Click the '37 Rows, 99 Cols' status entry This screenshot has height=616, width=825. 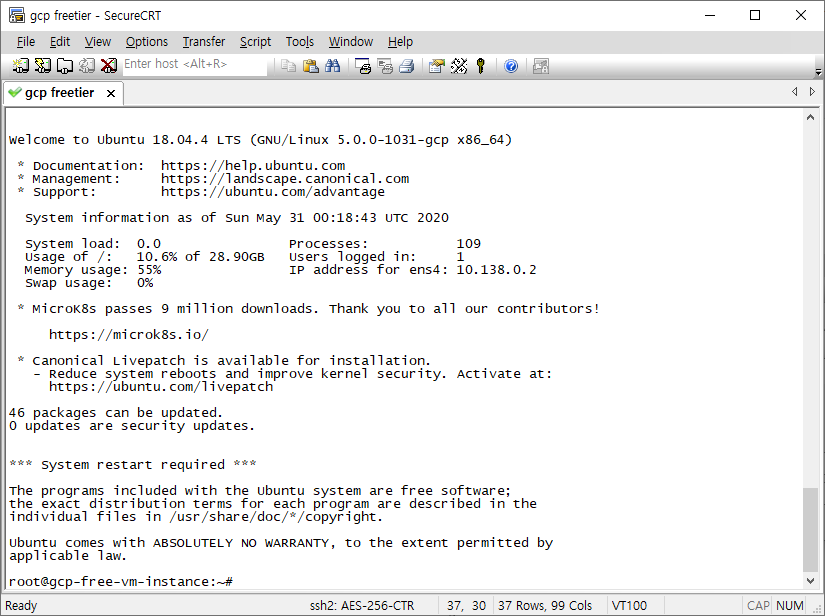545,606
